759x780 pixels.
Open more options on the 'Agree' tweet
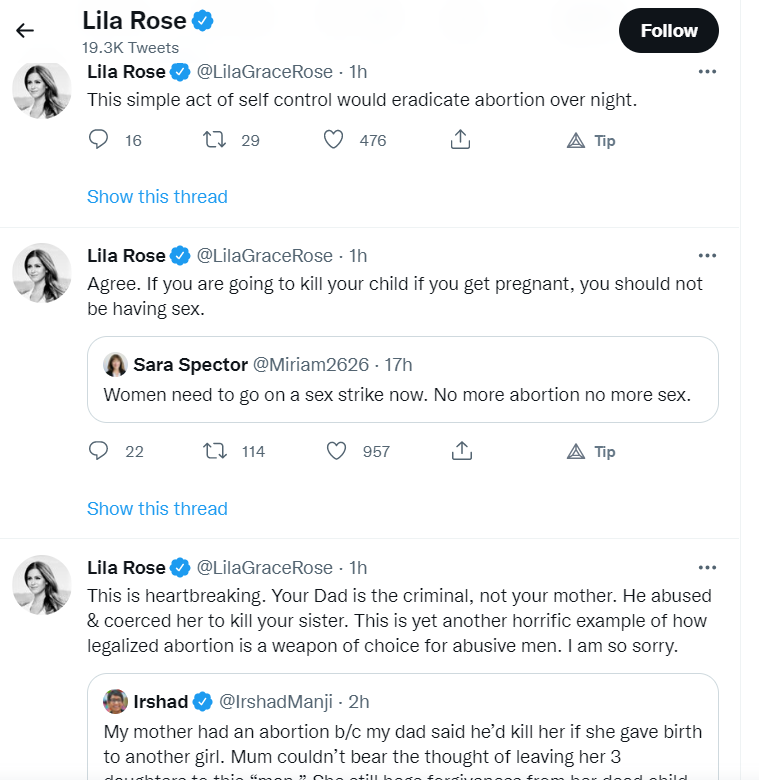[707, 256]
